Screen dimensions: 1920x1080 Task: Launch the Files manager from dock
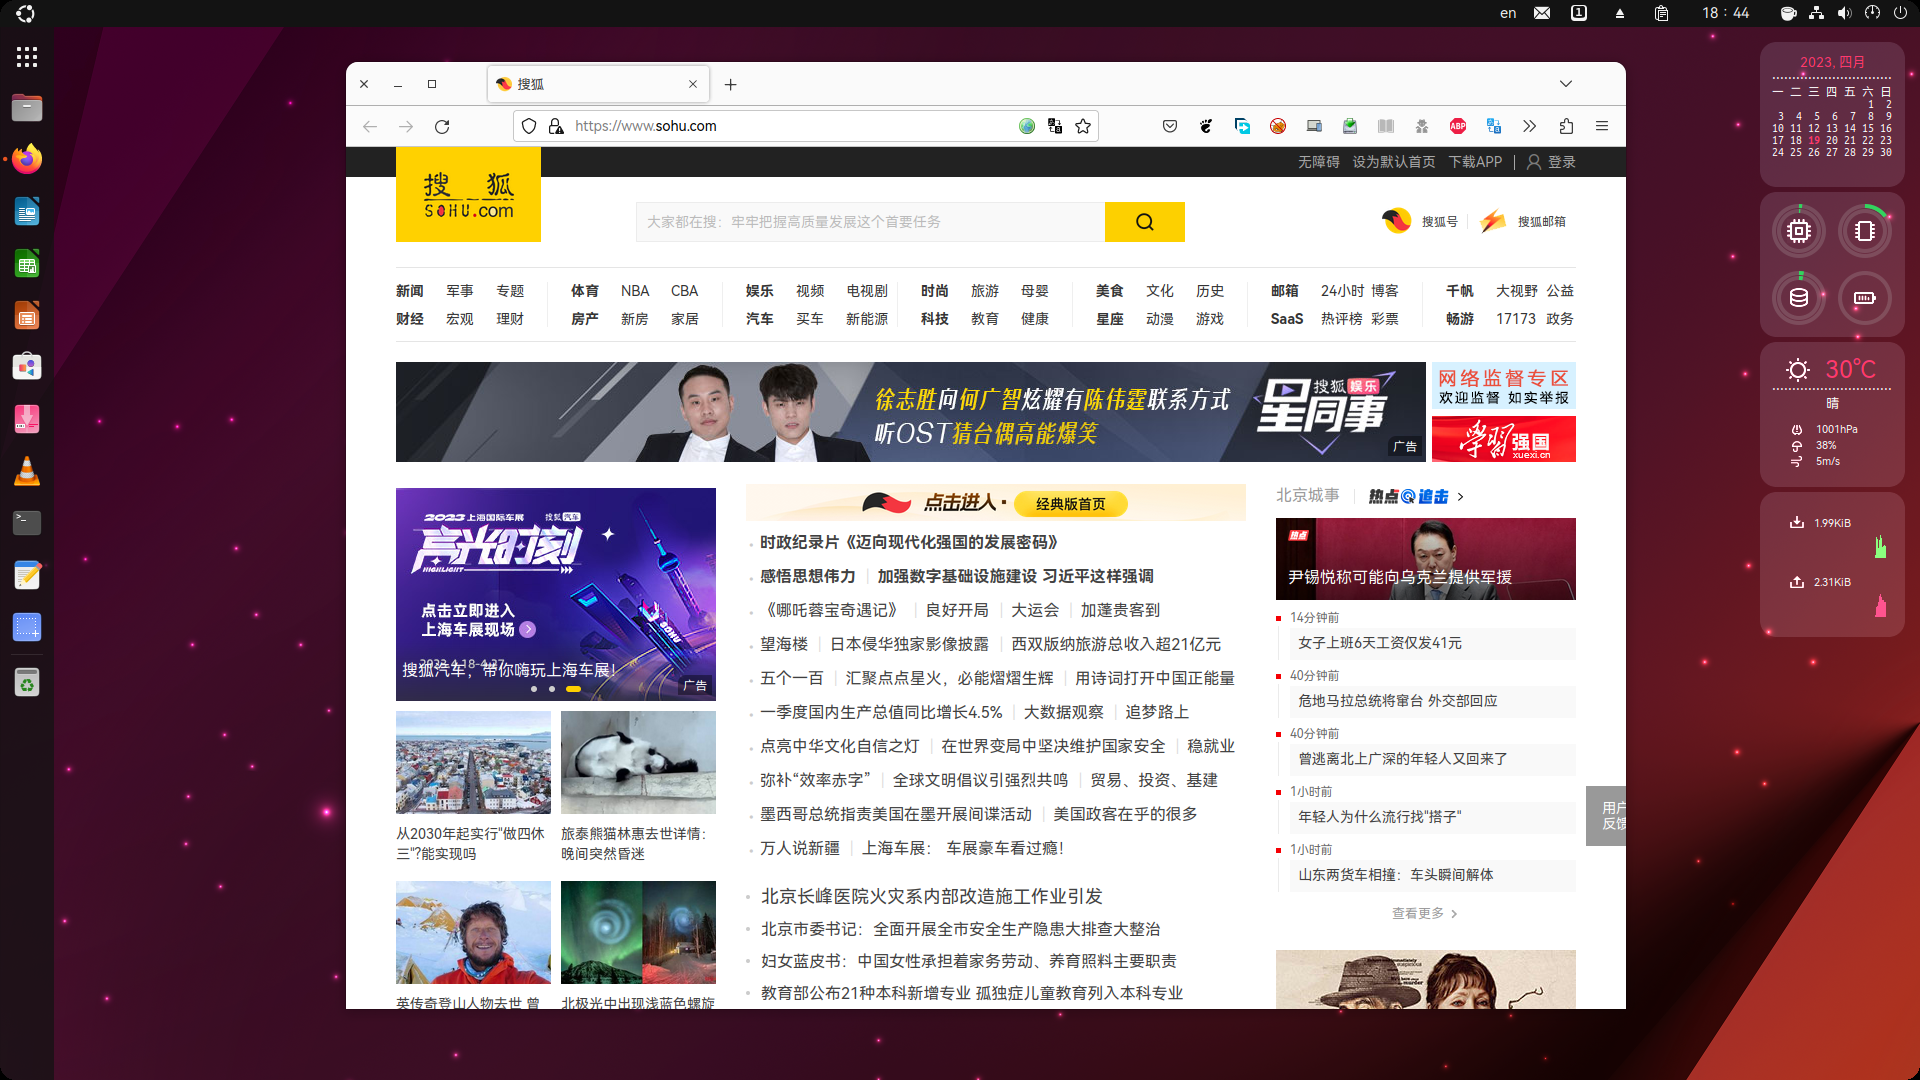click(27, 107)
